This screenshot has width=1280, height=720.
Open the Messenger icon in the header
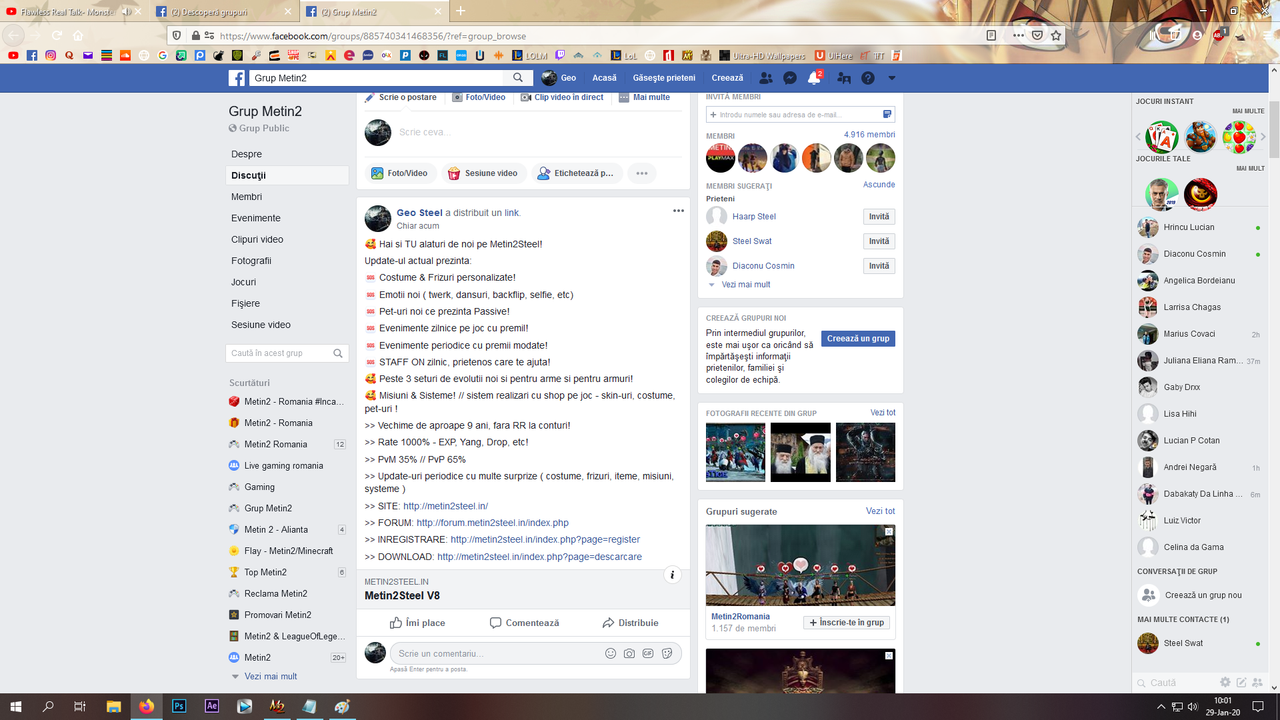coord(790,78)
